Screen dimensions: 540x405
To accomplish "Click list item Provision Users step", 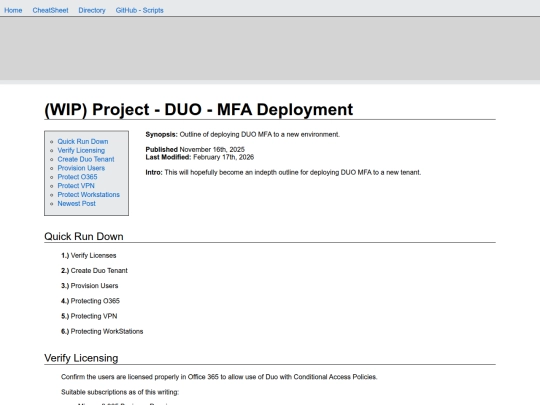I will coord(90,286).
